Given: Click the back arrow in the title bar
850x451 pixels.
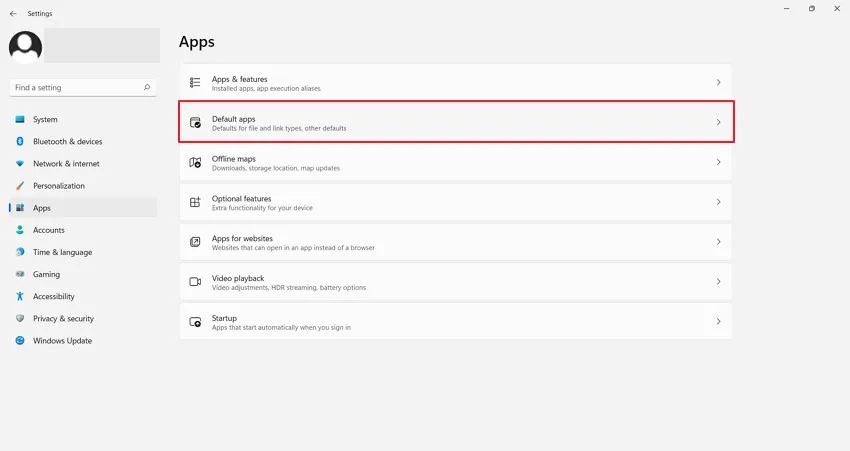Looking at the screenshot, I should click(x=13, y=14).
